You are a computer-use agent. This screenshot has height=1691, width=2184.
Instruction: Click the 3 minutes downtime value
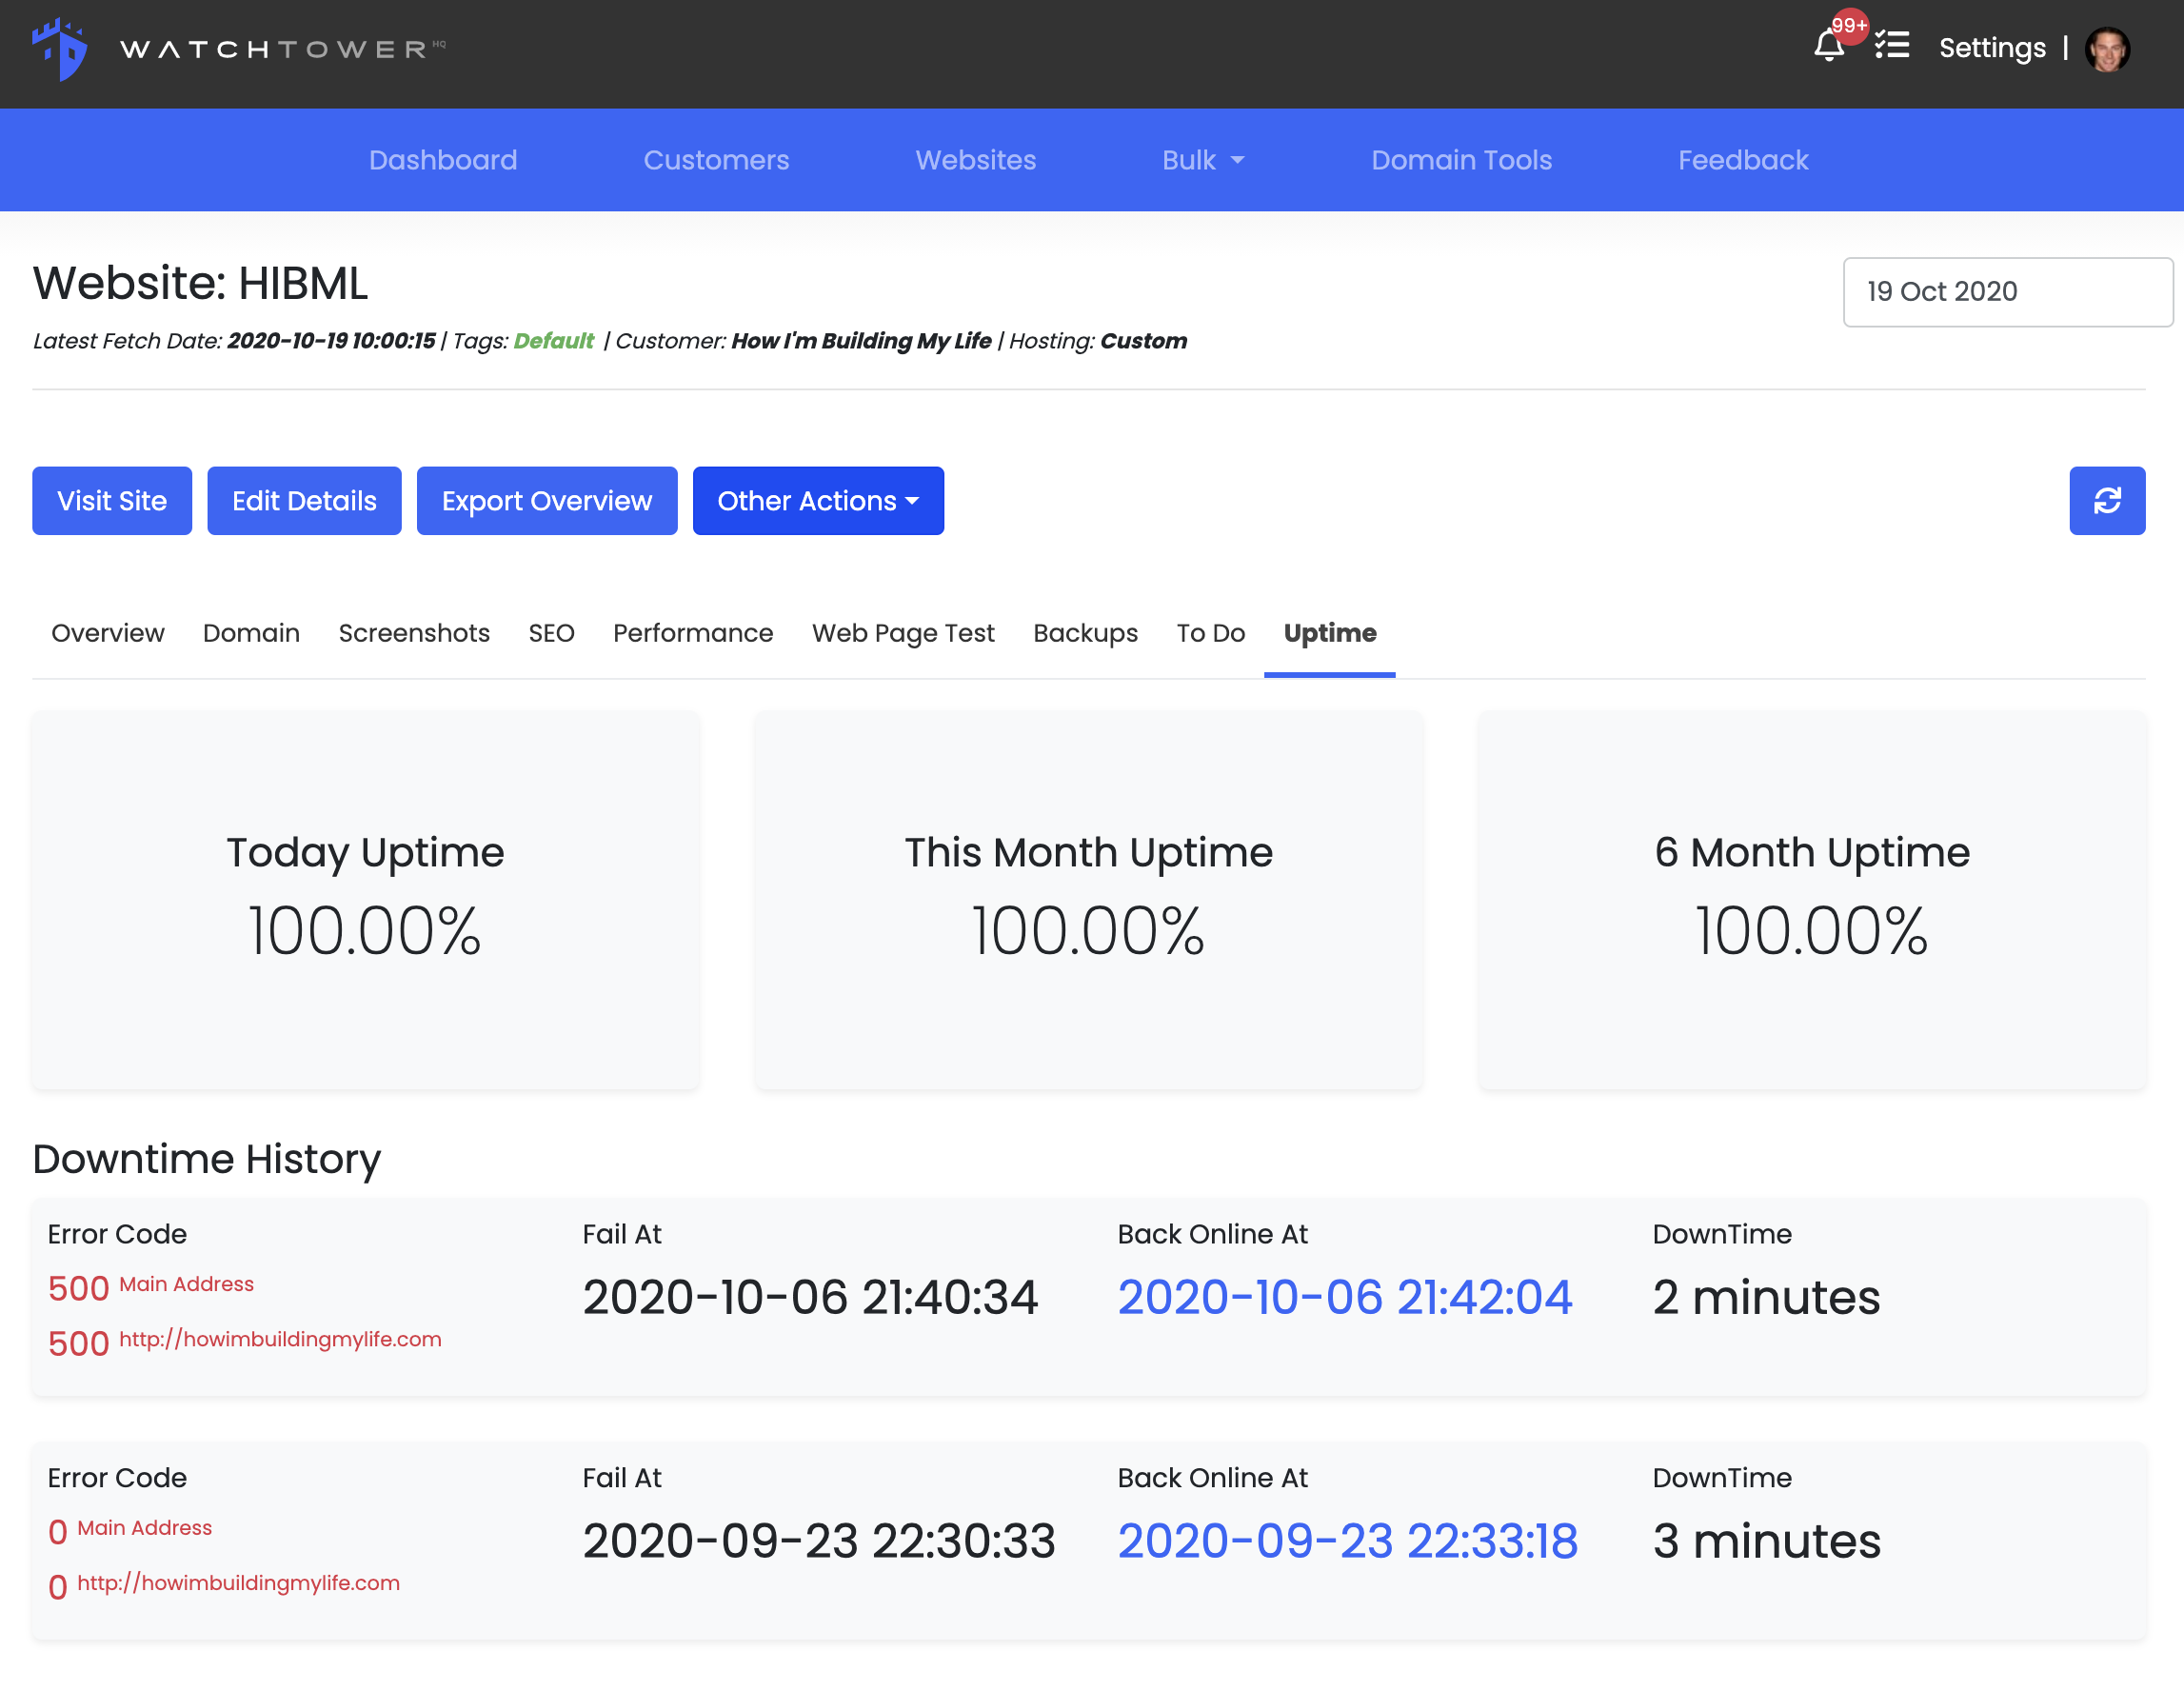tap(1767, 1541)
